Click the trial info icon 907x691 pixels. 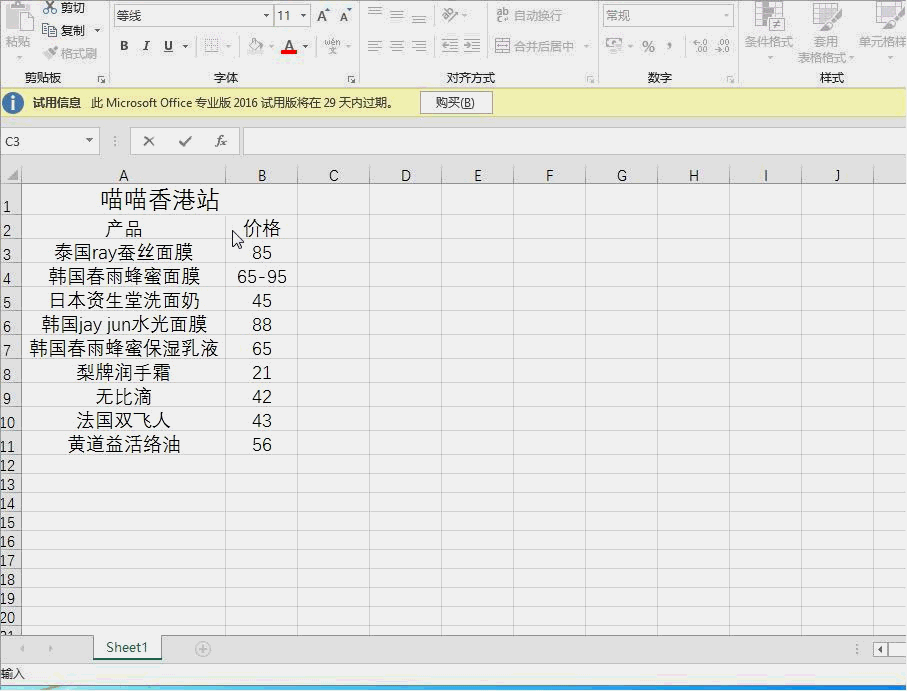(x=13, y=103)
